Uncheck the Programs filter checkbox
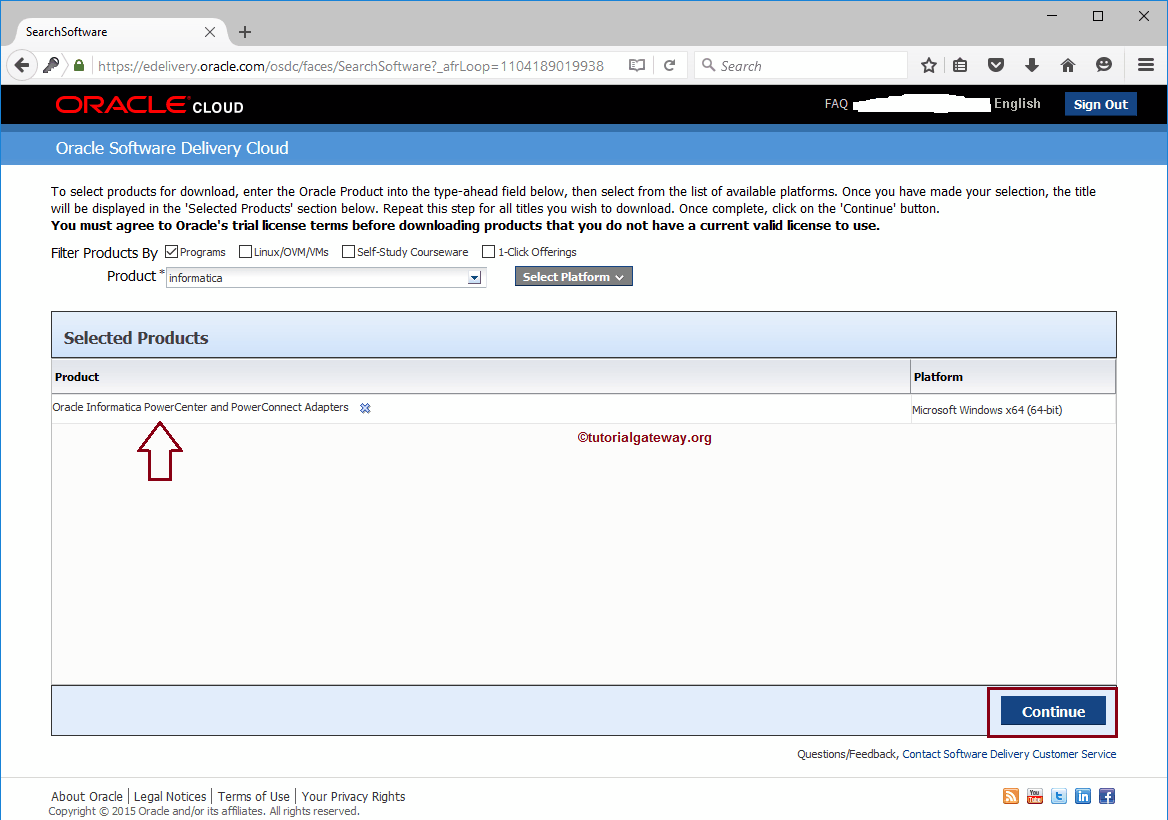The image size is (1168, 820). click(171, 252)
